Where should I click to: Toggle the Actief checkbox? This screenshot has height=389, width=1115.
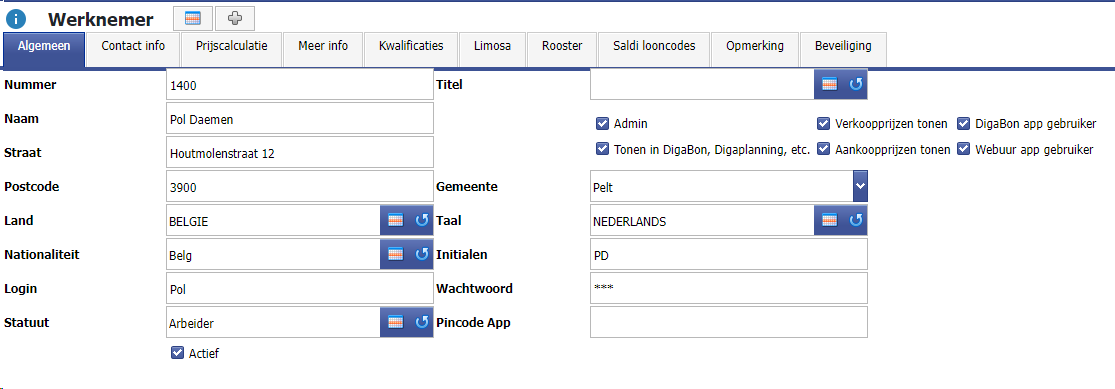point(178,353)
